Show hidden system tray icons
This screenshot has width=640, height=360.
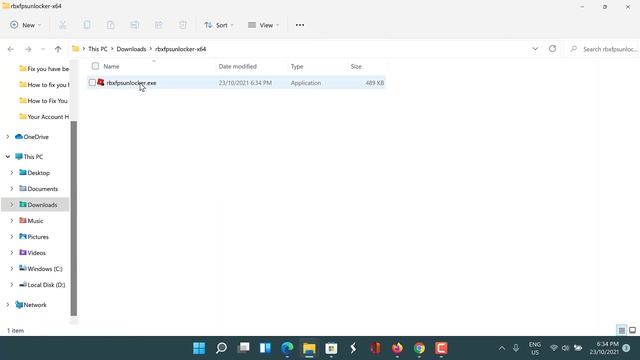pyautogui.click(x=502, y=348)
